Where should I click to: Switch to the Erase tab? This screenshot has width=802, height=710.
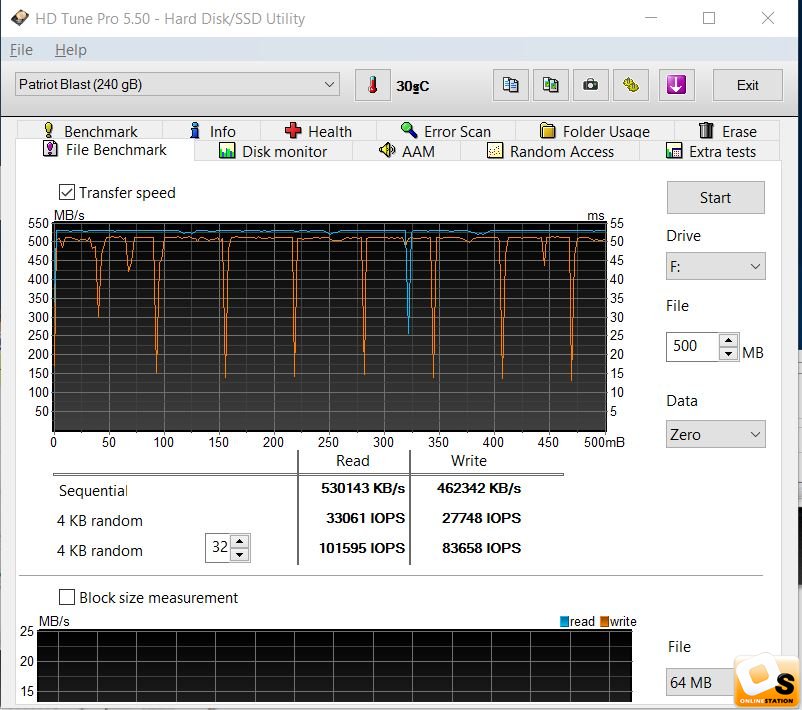[x=727, y=131]
